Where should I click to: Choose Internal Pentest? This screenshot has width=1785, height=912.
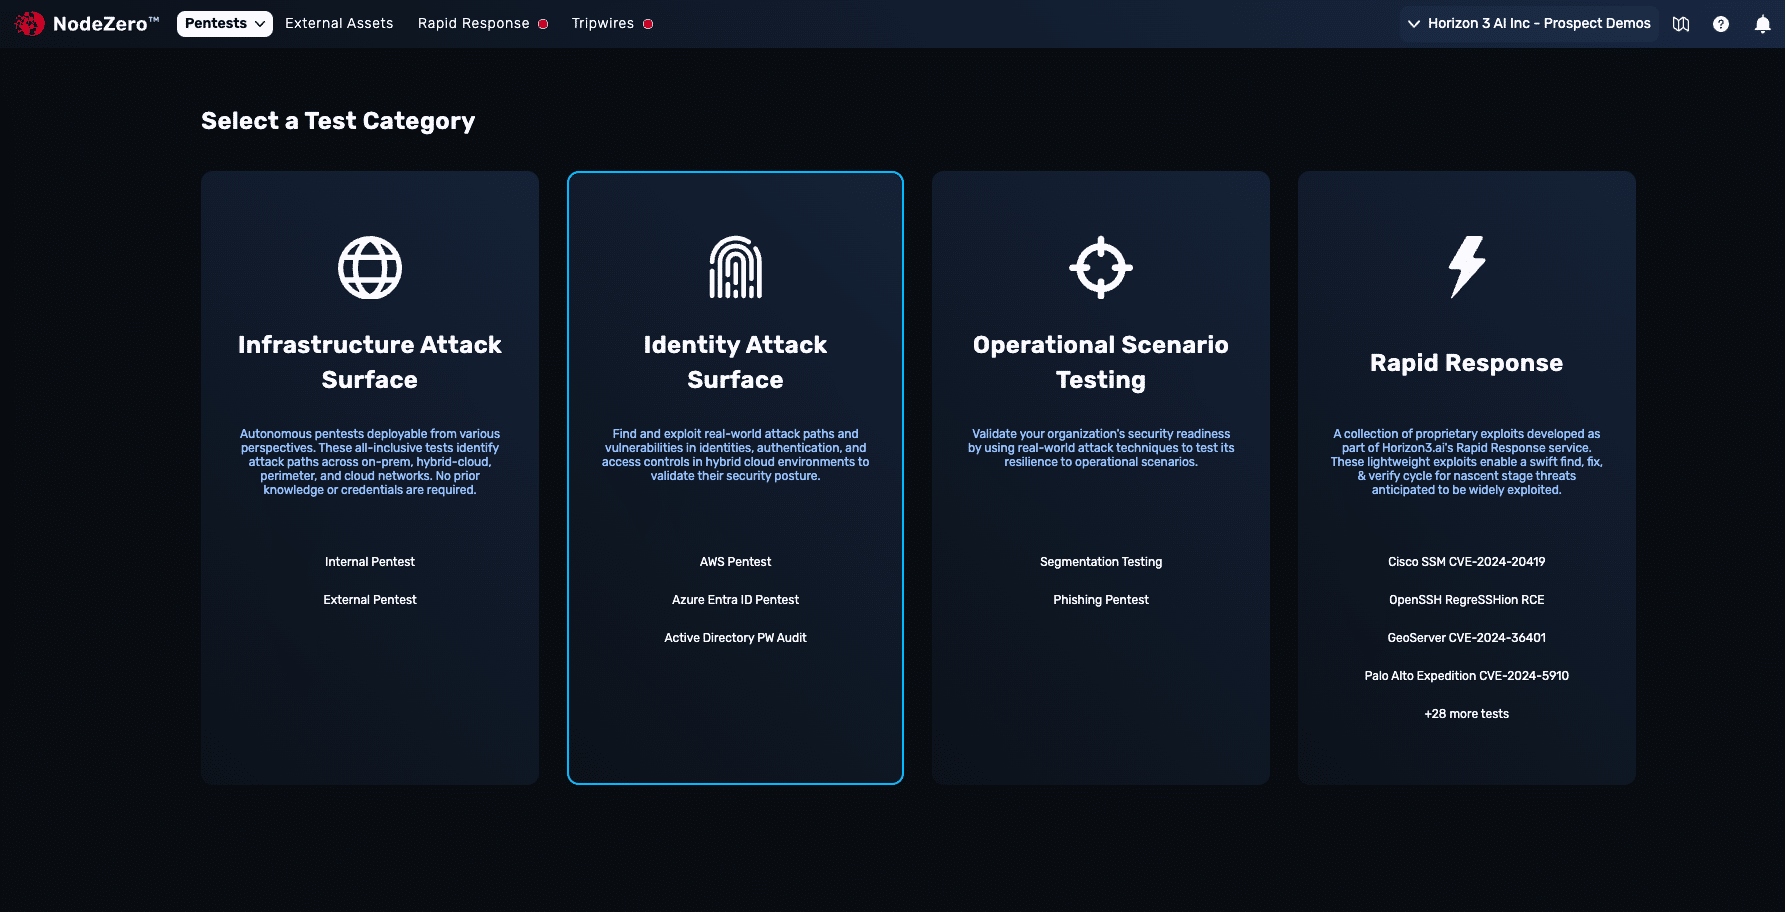pos(370,562)
